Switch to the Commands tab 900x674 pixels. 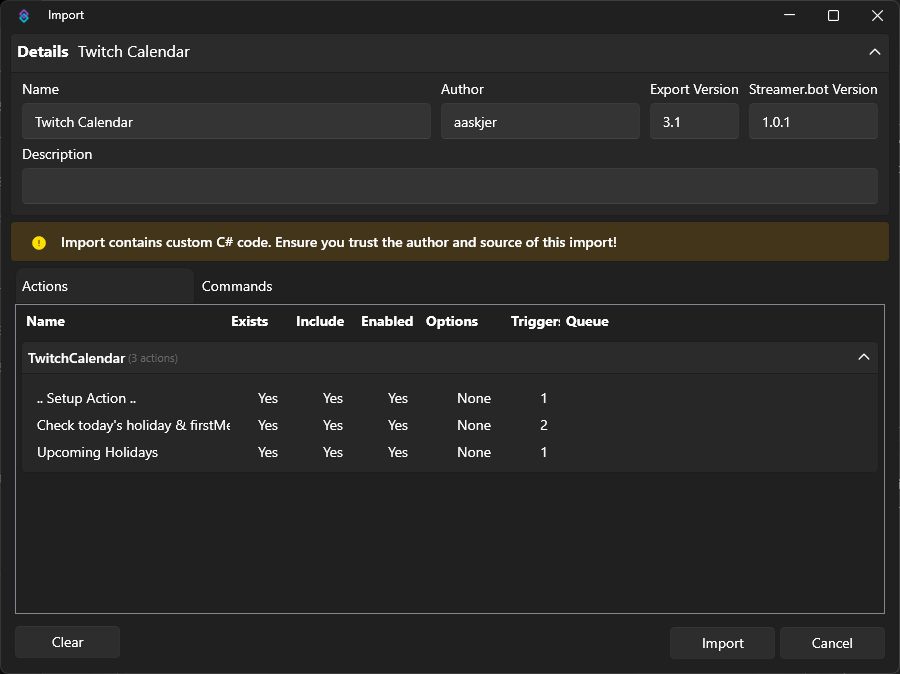[x=237, y=286]
